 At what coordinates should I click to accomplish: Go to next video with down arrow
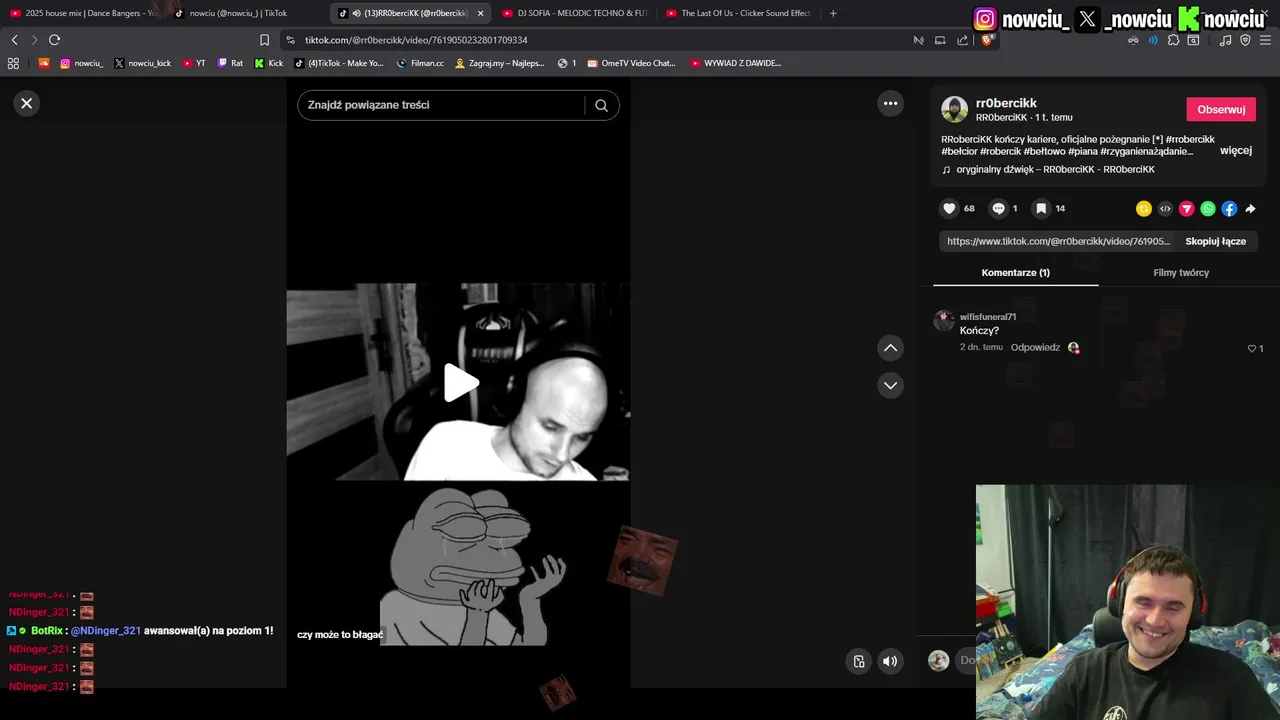pyautogui.click(x=890, y=385)
